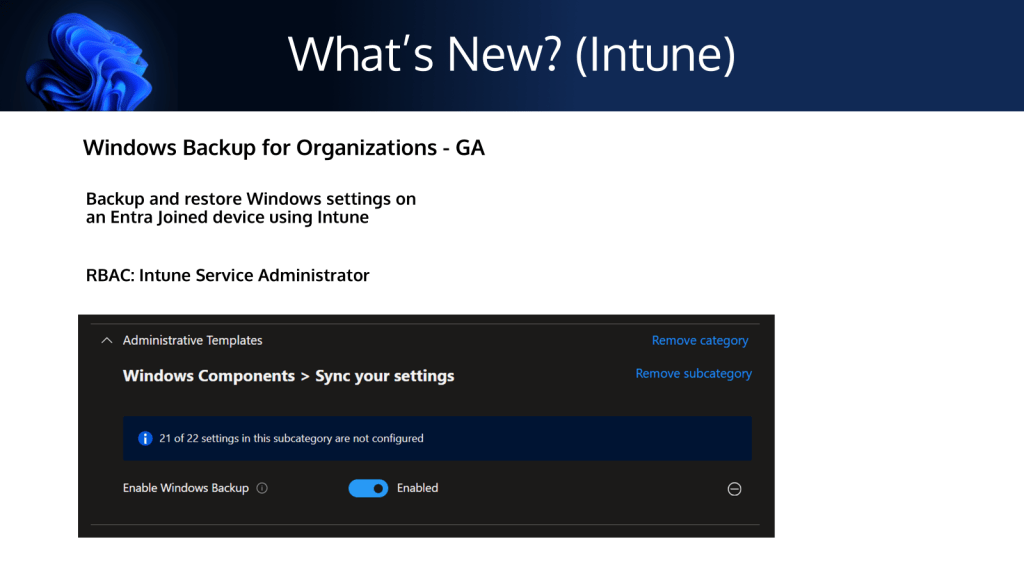Click Windows Backup for Organizations - GA heading
Viewport: 1024px width, 576px height.
283,148
